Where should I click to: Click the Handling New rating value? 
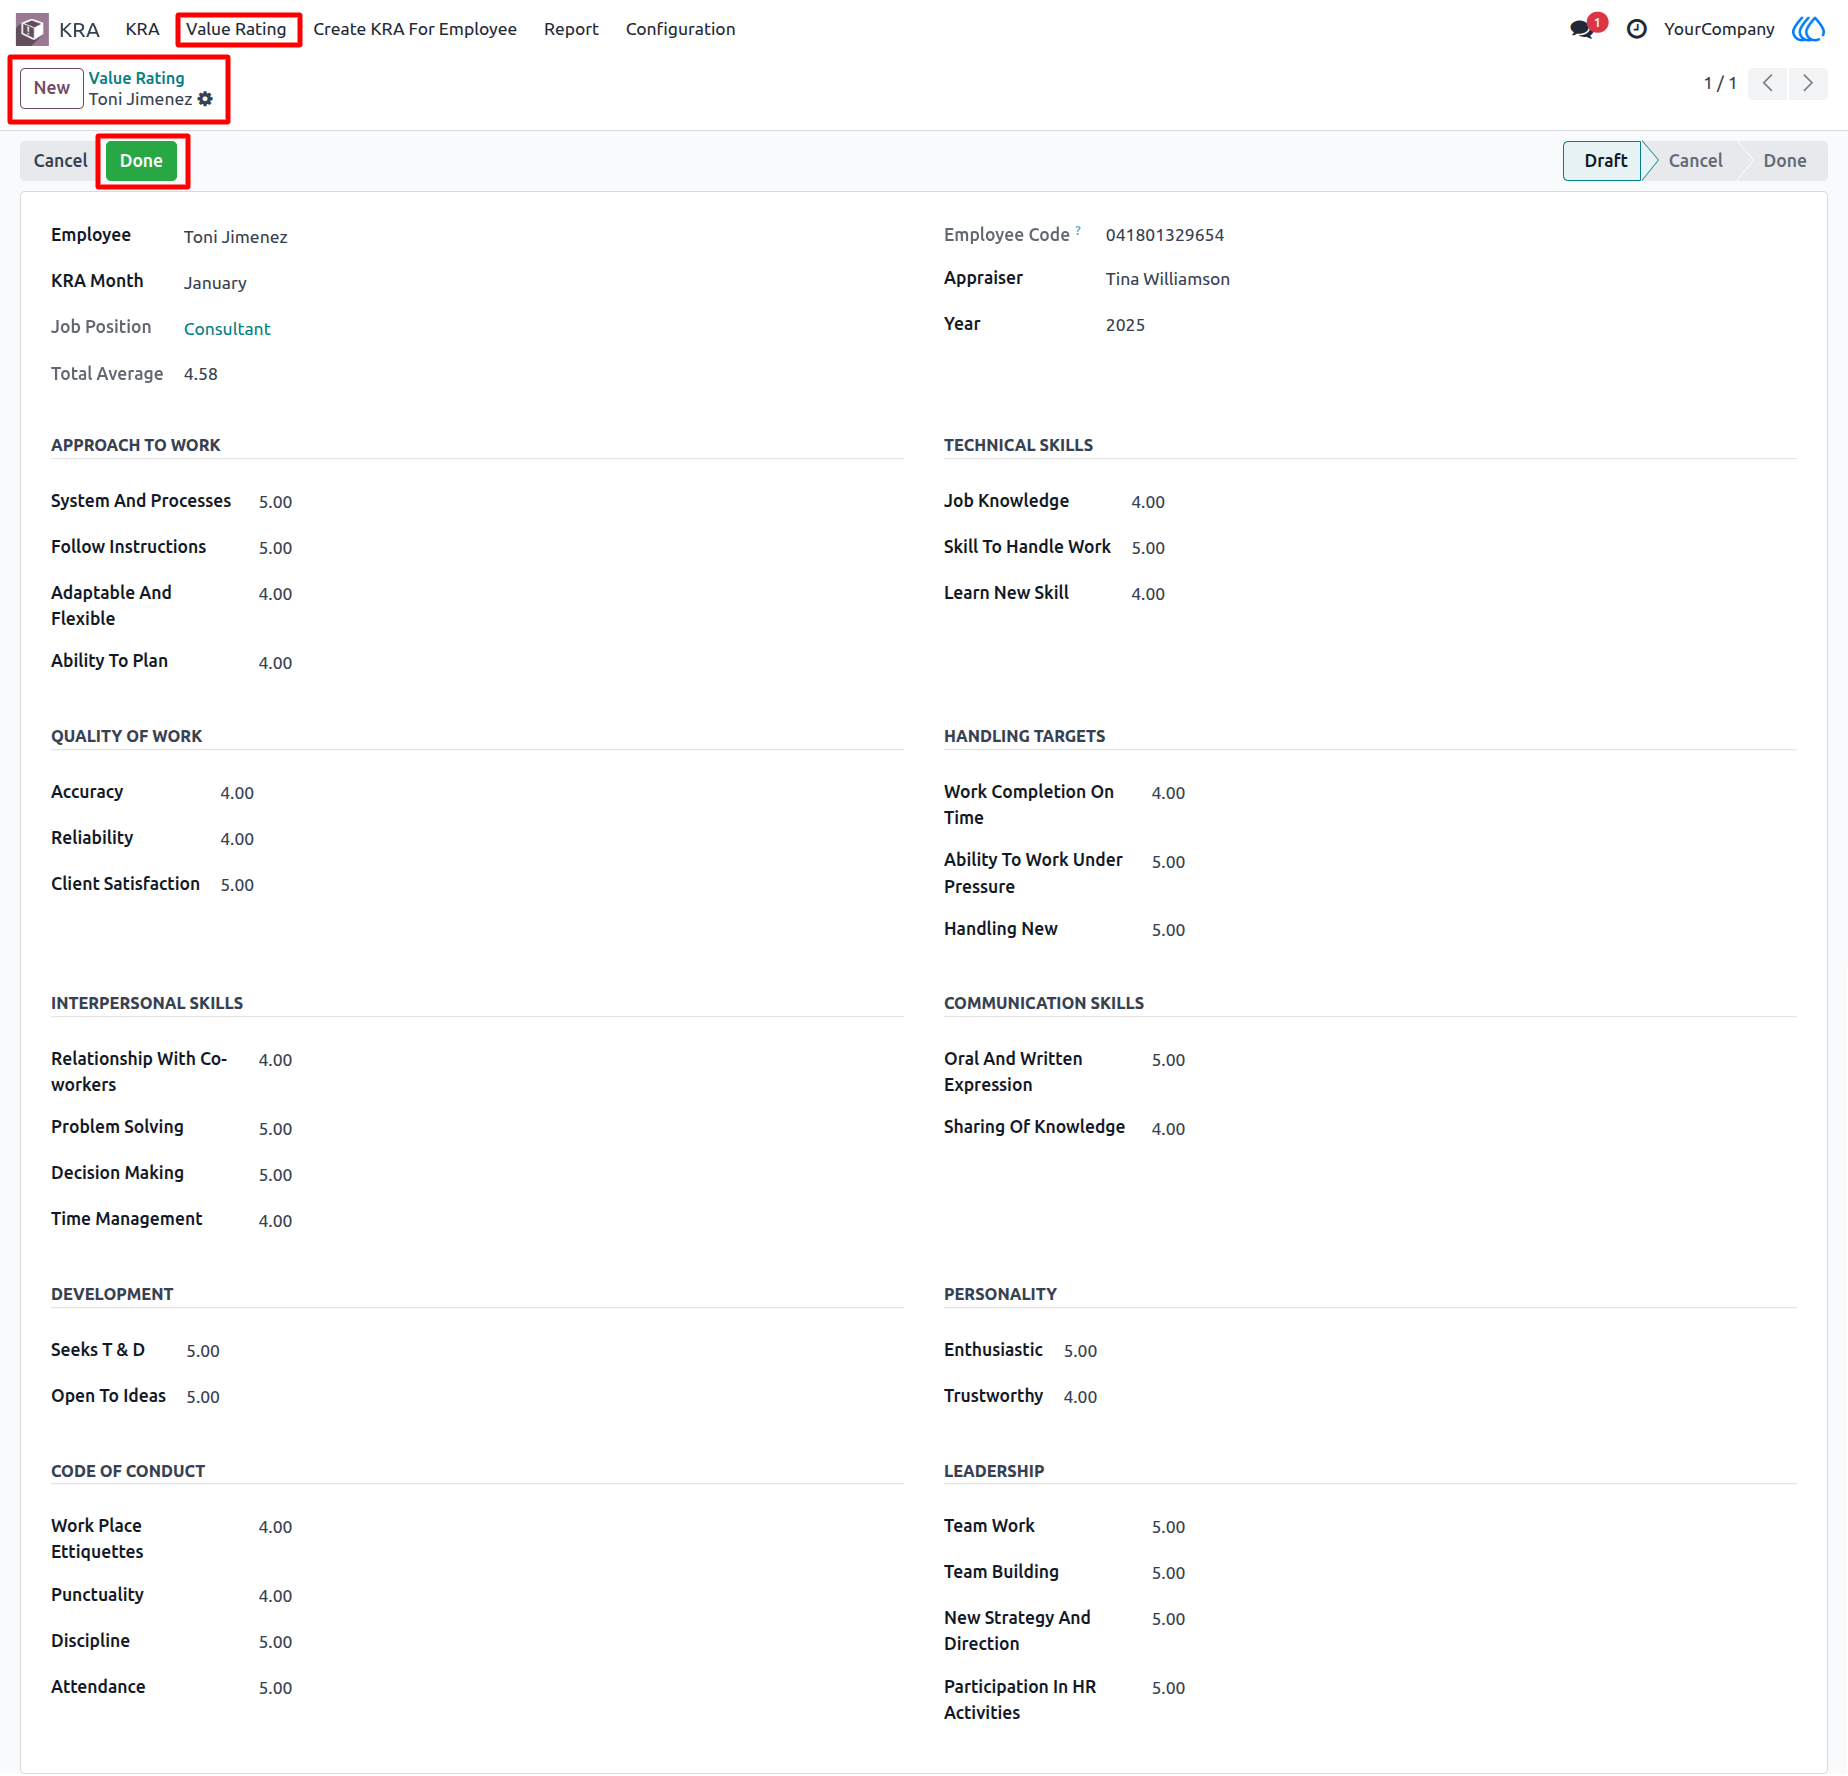coord(1168,930)
